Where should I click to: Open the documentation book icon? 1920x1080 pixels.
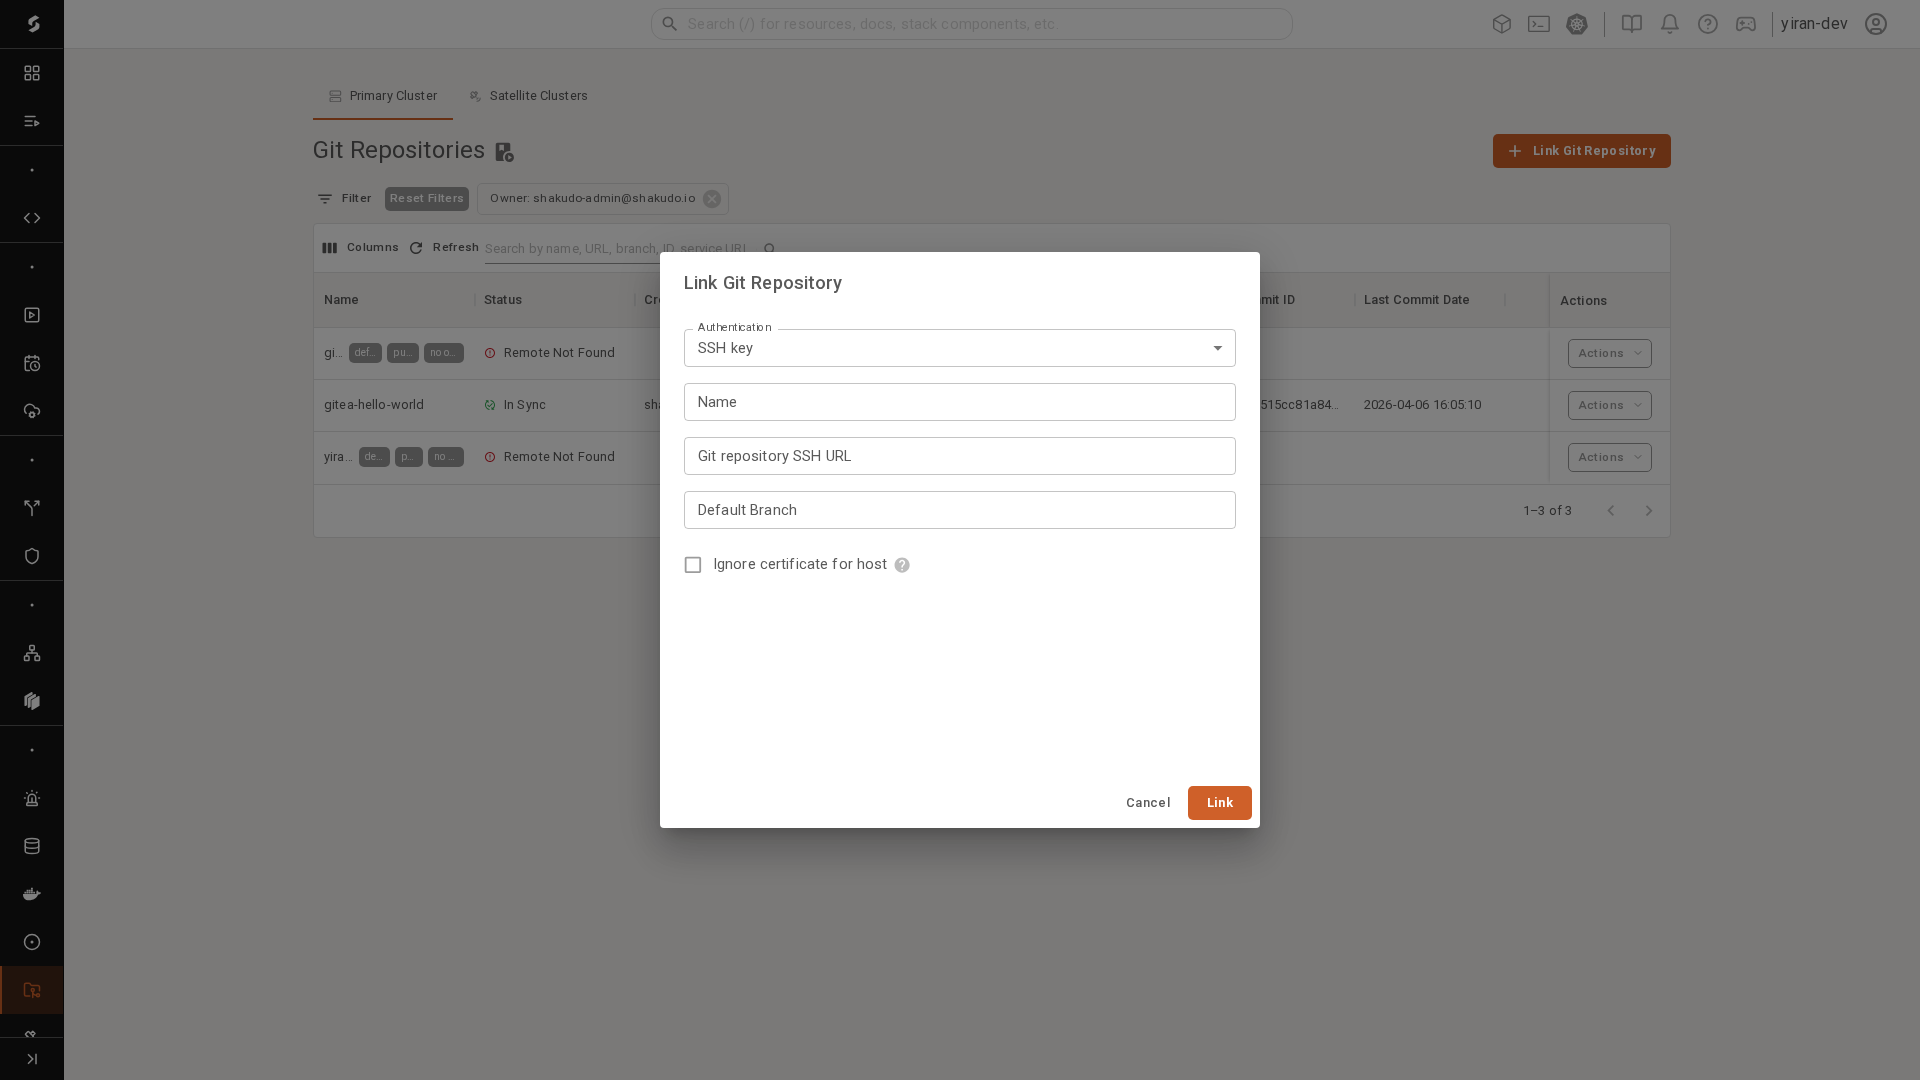1630,24
